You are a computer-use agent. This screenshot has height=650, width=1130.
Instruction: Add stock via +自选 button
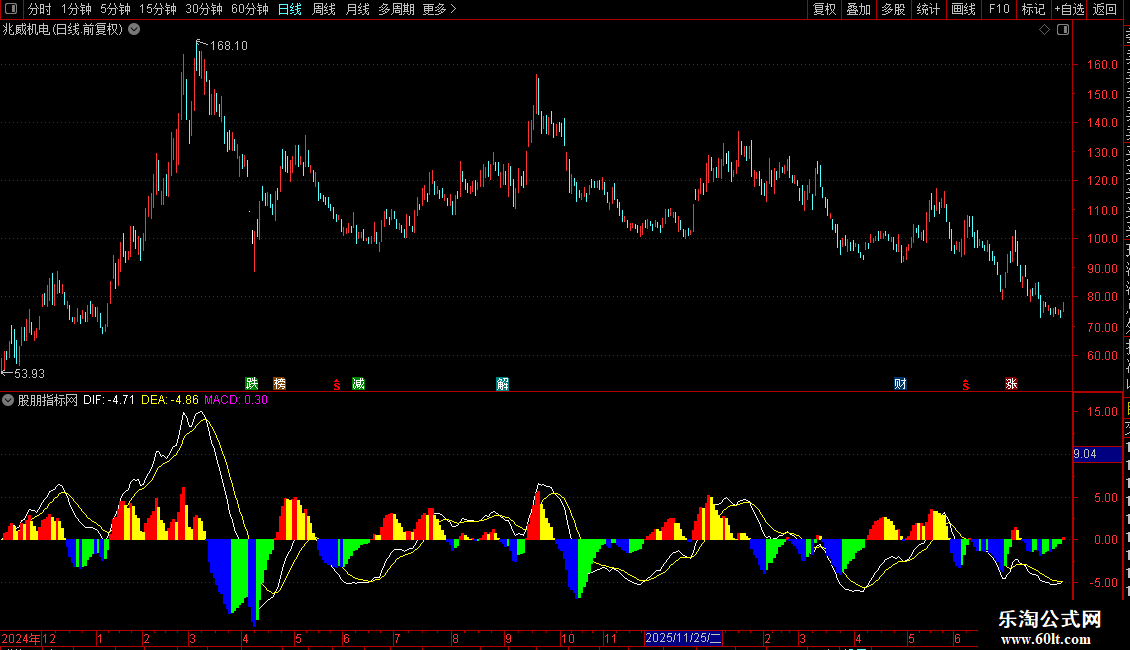click(1069, 9)
